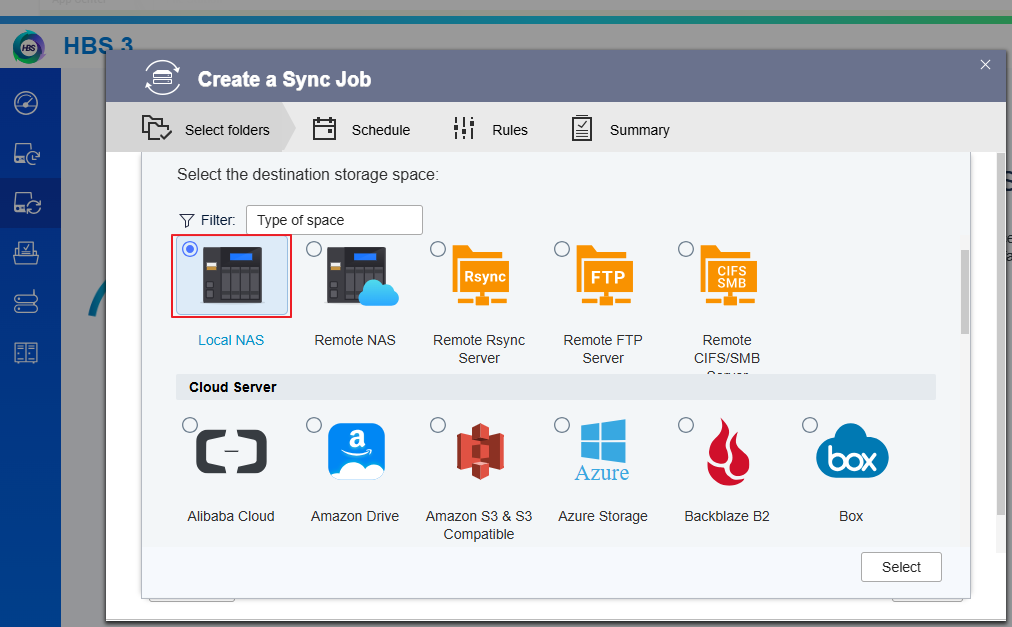The width and height of the screenshot is (1012, 627).
Task: Click the CIFS SMB folder icon
Action: tap(729, 275)
